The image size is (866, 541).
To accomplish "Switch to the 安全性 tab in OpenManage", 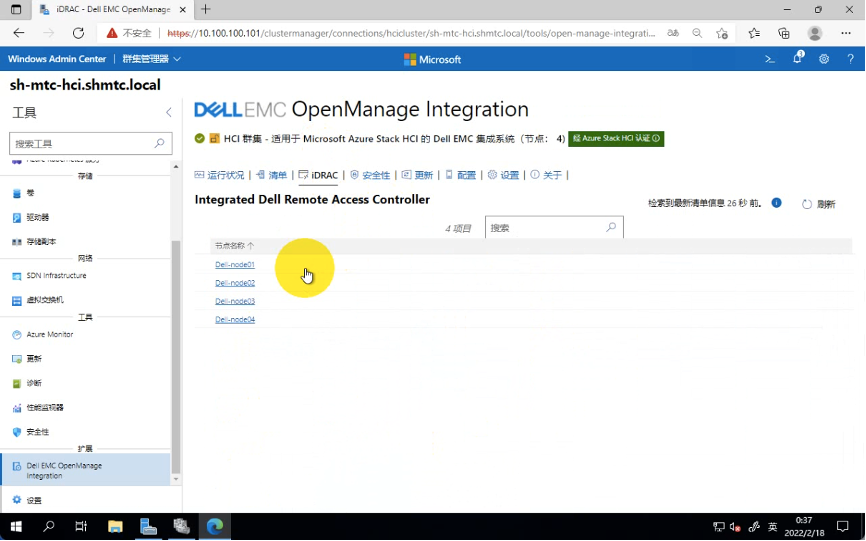I will (x=370, y=175).
